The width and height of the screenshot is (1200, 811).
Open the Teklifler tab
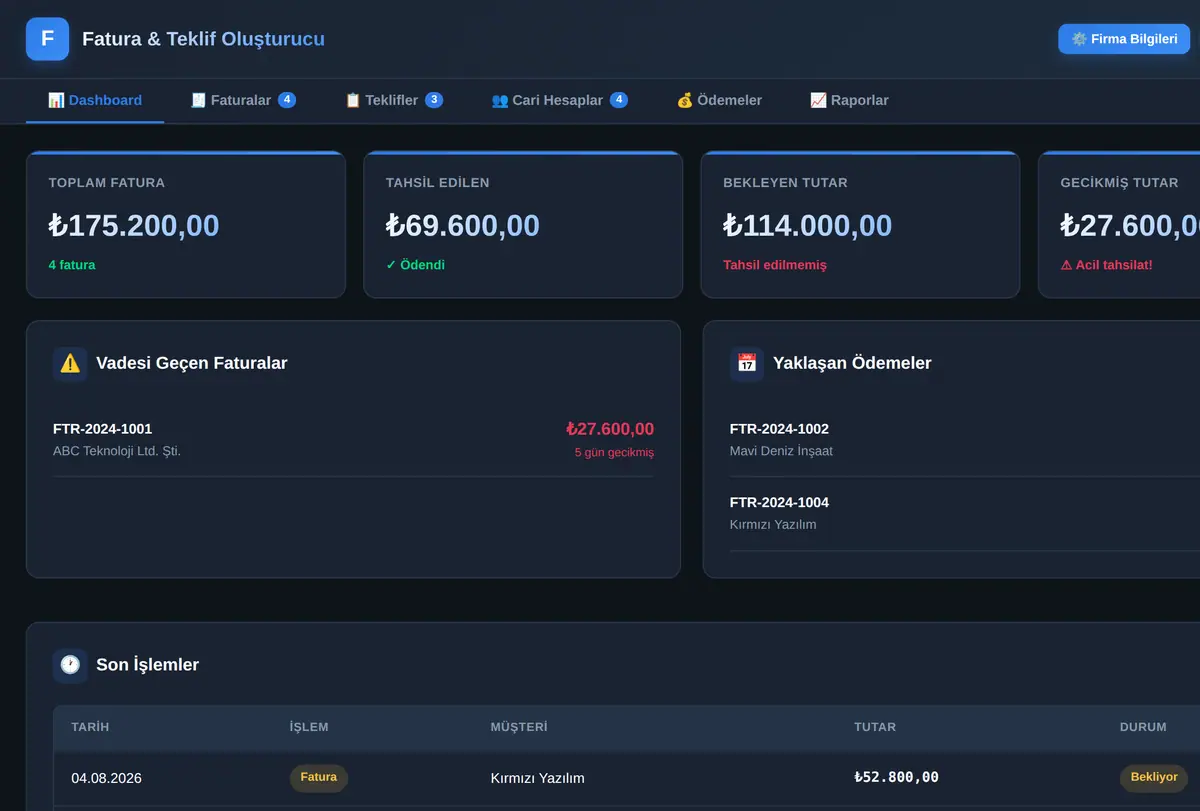[394, 100]
